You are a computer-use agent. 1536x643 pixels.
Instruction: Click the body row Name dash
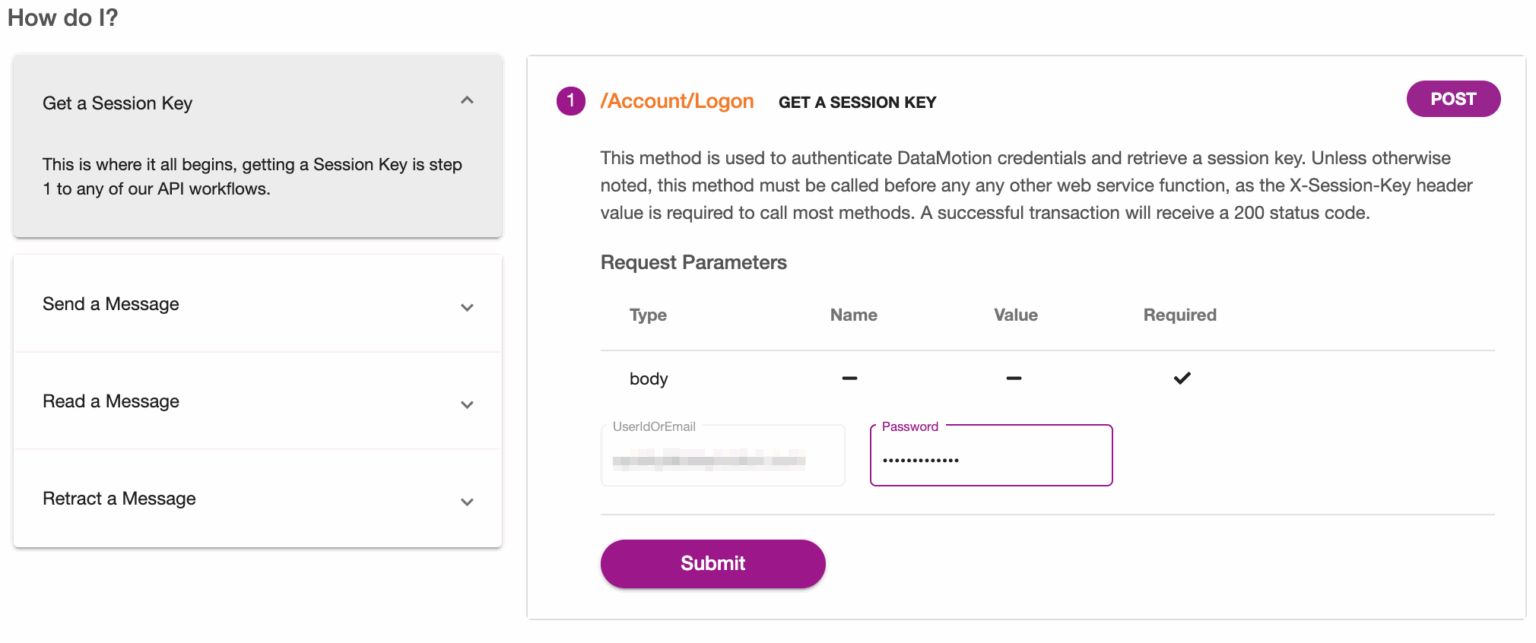point(850,378)
